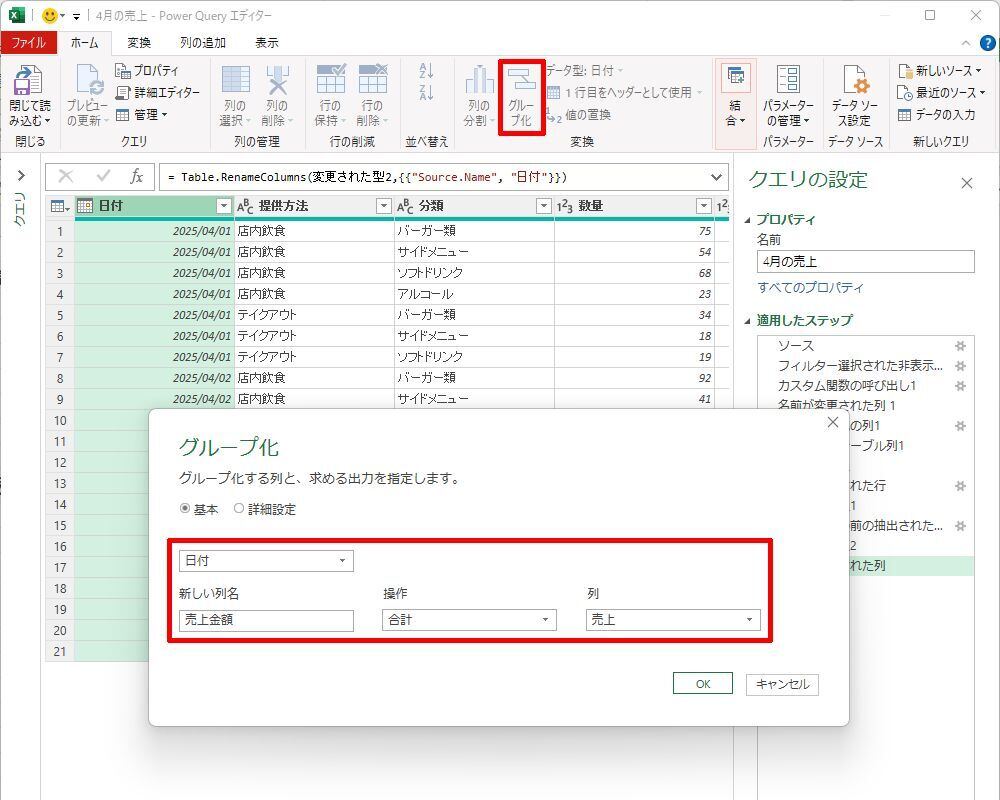
Task: Open the 列の追加 ribbon tab
Action: (203, 43)
